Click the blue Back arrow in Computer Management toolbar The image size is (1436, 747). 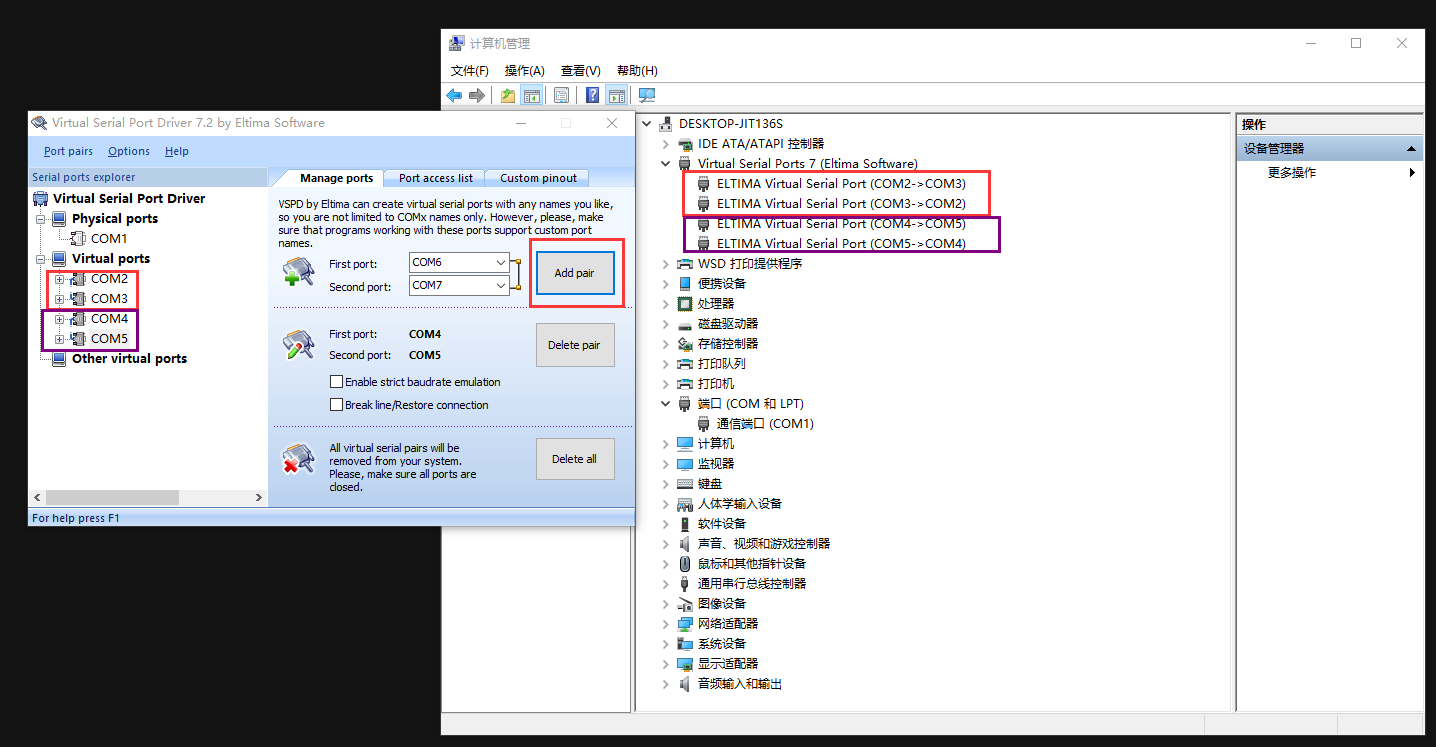(454, 96)
